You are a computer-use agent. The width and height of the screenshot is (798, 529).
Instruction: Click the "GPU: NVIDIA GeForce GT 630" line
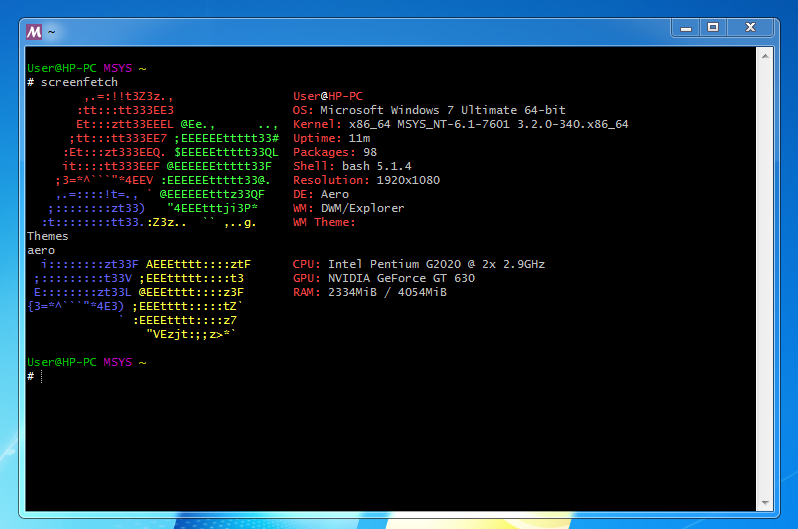pos(384,279)
